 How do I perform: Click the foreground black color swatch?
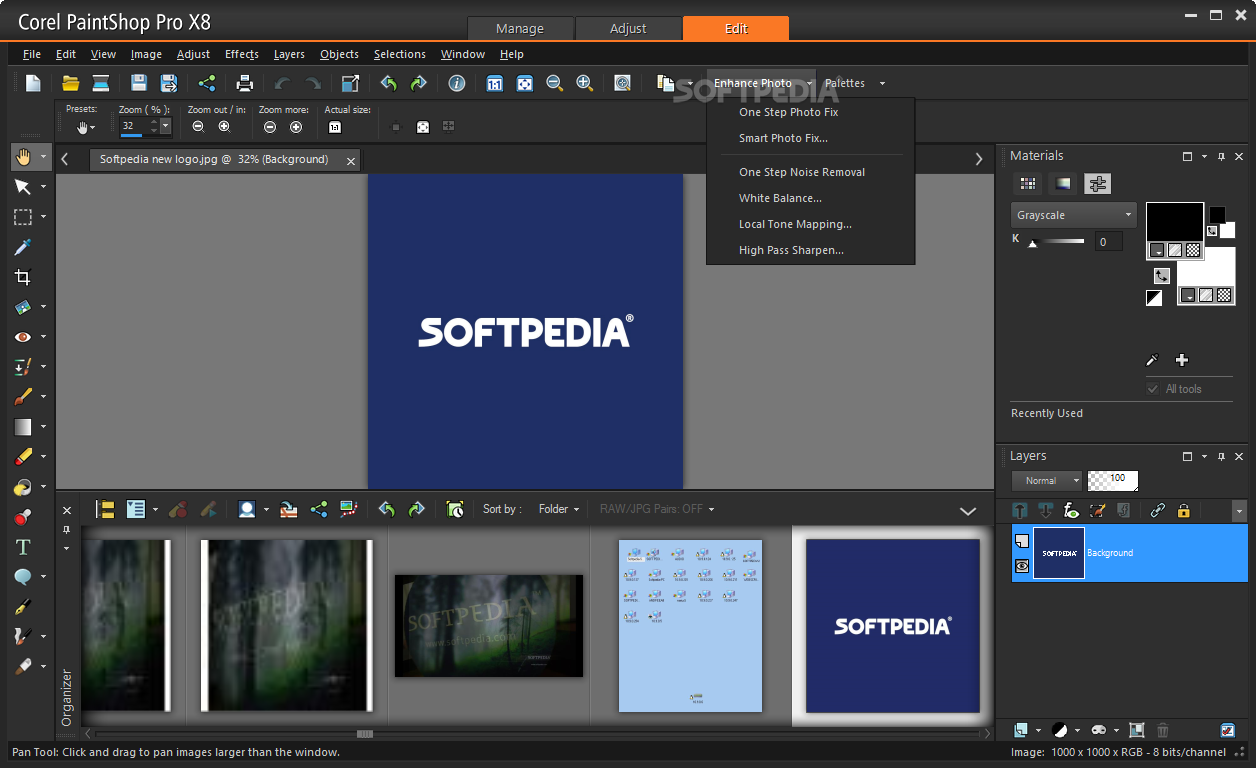[x=1174, y=221]
